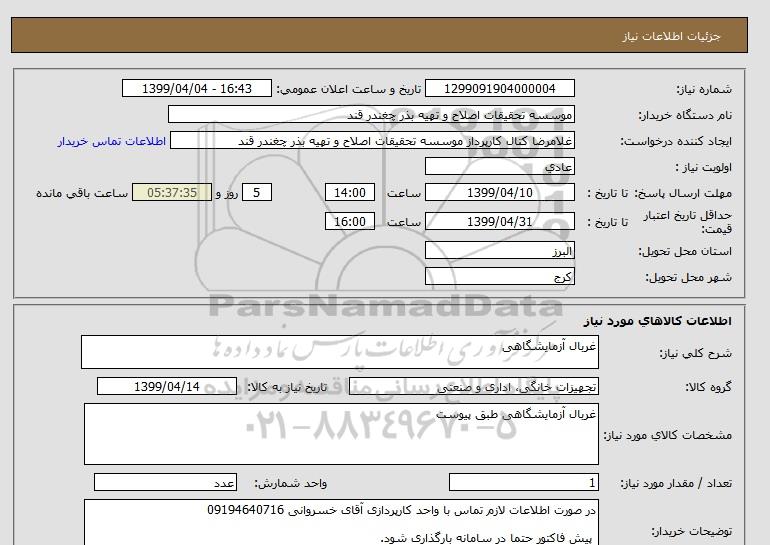Viewport: 770px width, 545px height.
Task: Click the تعداد / مقدار مورد نیاز label
Action: (676, 484)
